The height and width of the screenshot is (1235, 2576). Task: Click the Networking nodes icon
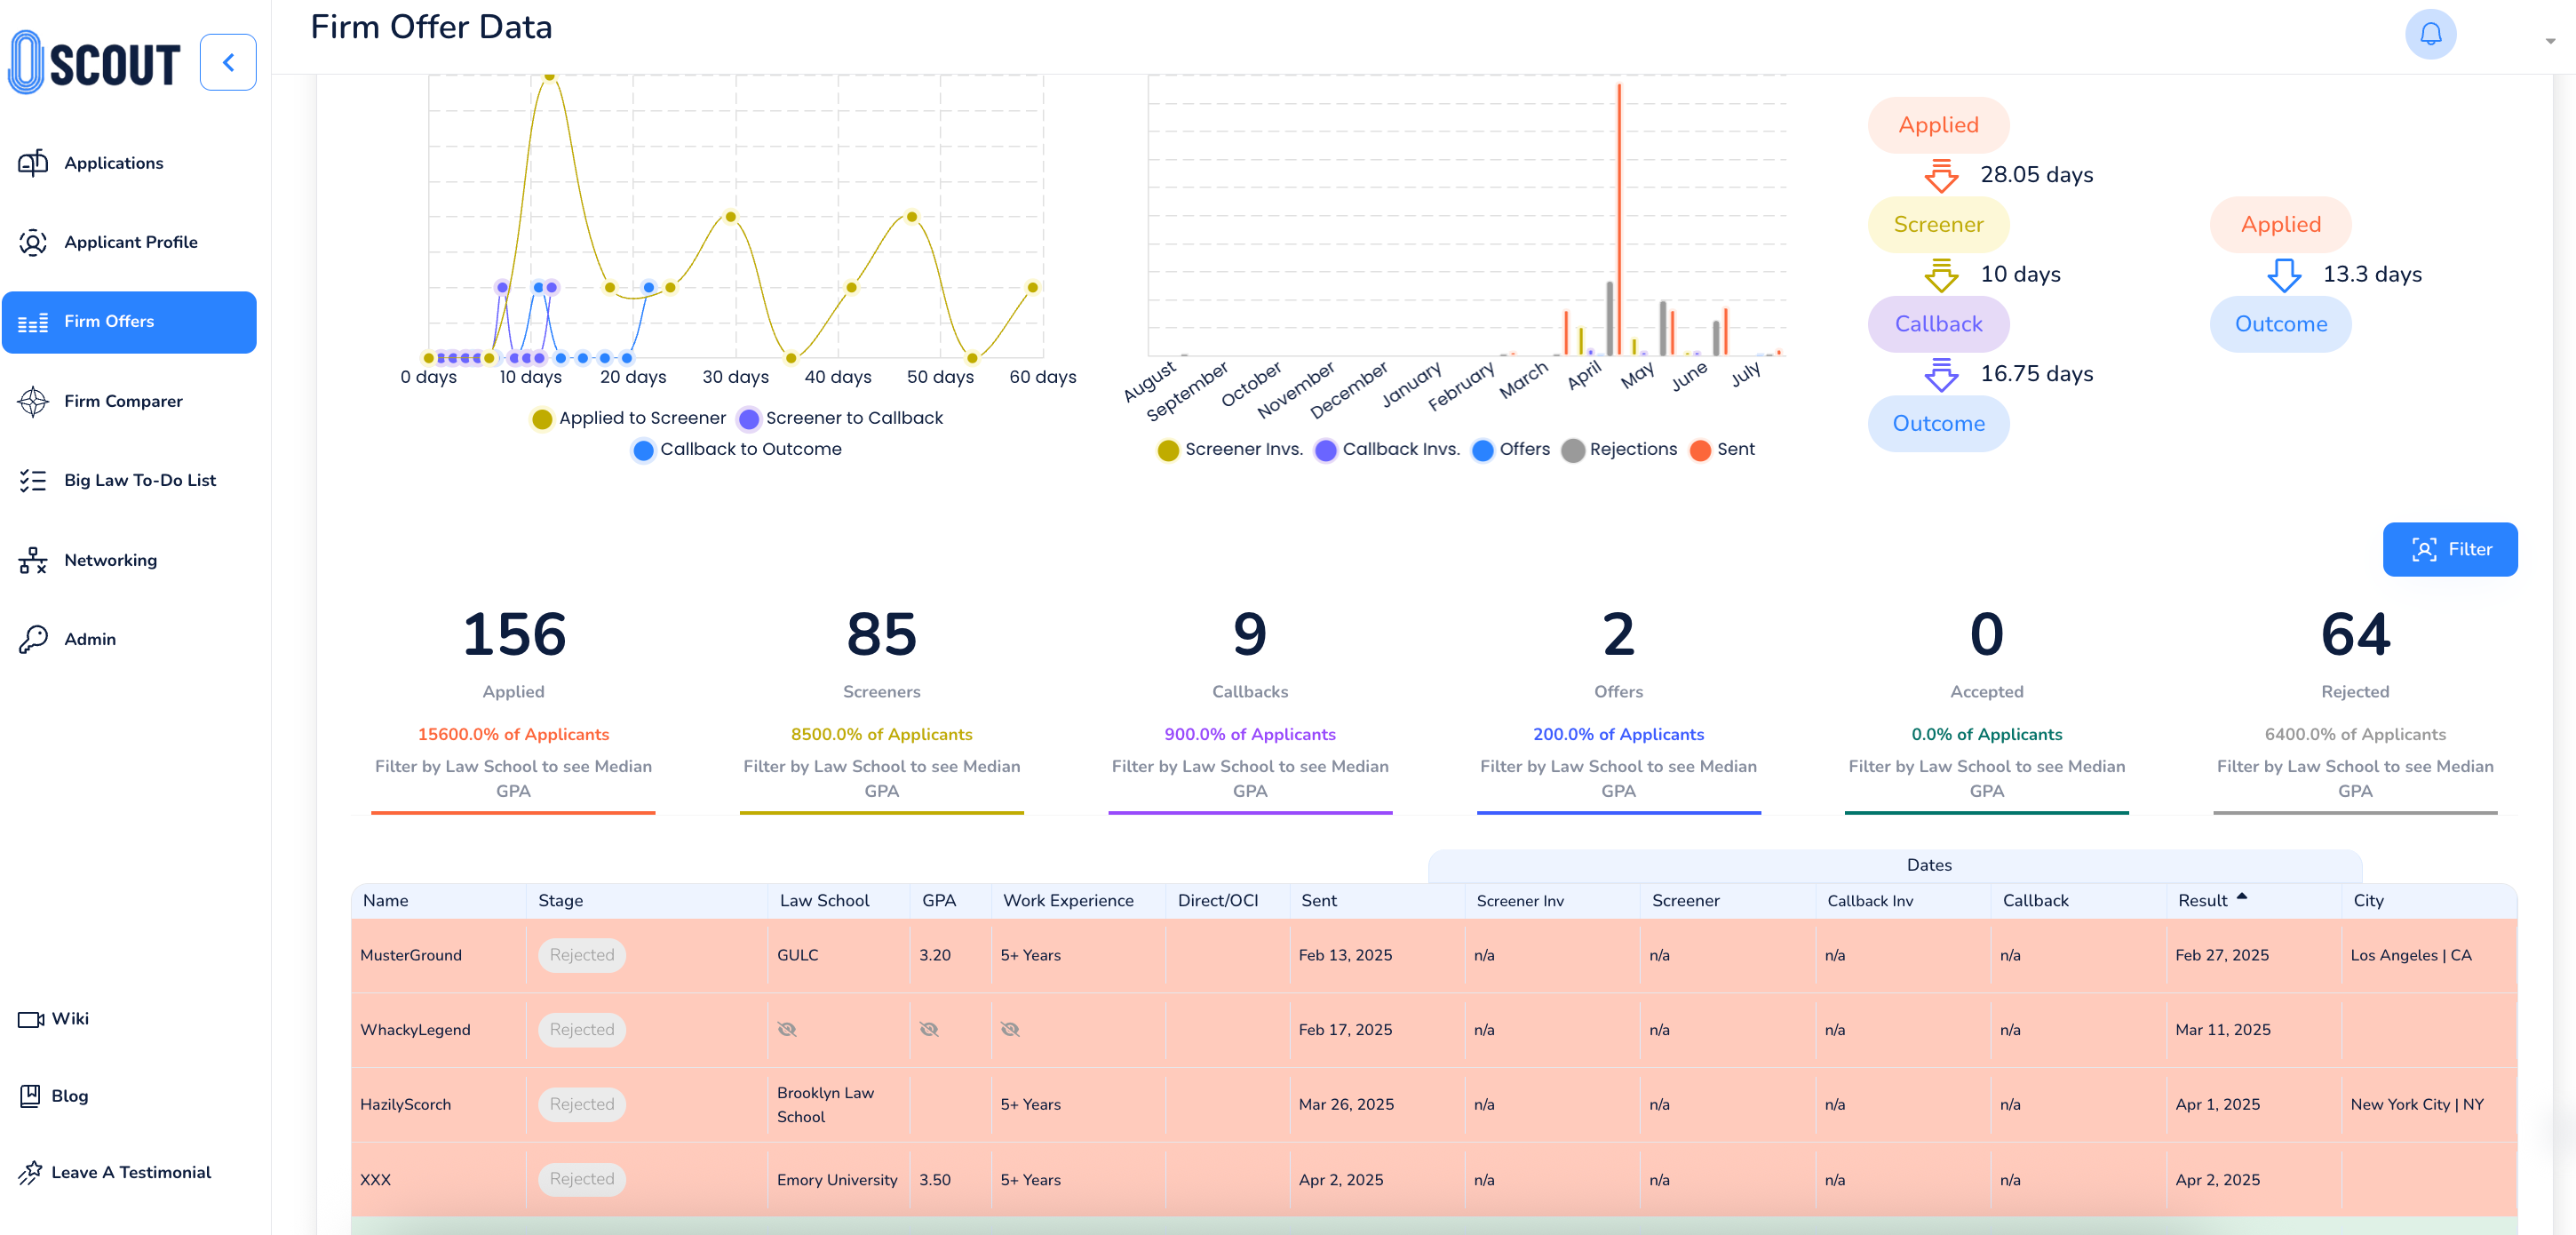[x=33, y=560]
